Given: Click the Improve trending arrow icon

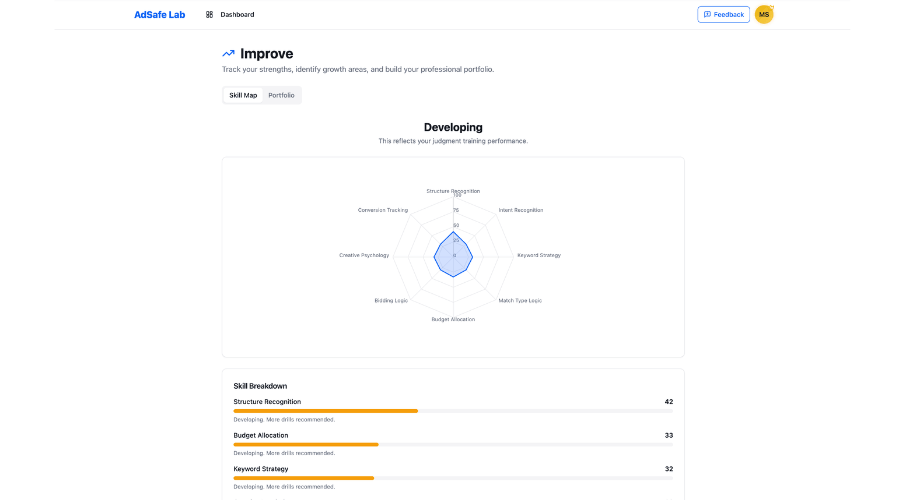Looking at the screenshot, I should pos(229,54).
